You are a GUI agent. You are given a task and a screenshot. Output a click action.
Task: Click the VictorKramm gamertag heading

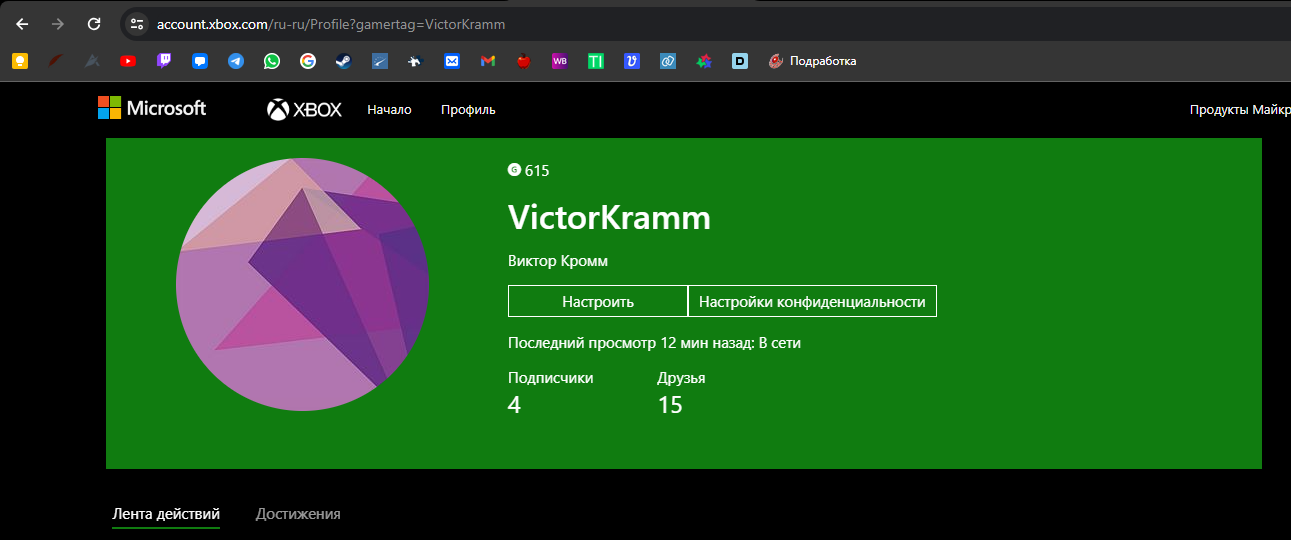point(609,217)
